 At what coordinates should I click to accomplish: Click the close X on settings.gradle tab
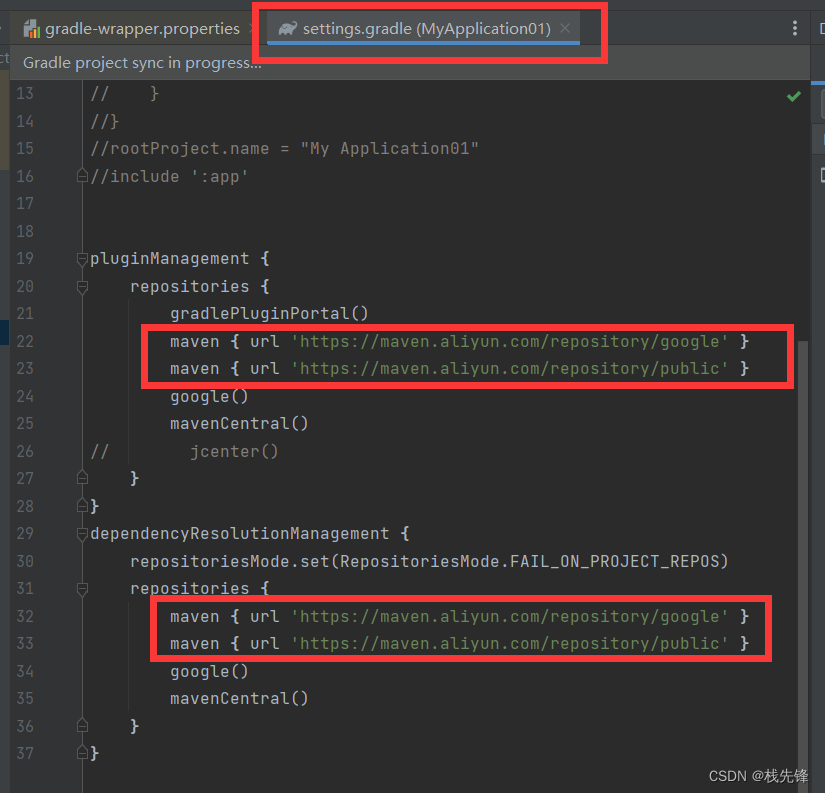pos(565,28)
